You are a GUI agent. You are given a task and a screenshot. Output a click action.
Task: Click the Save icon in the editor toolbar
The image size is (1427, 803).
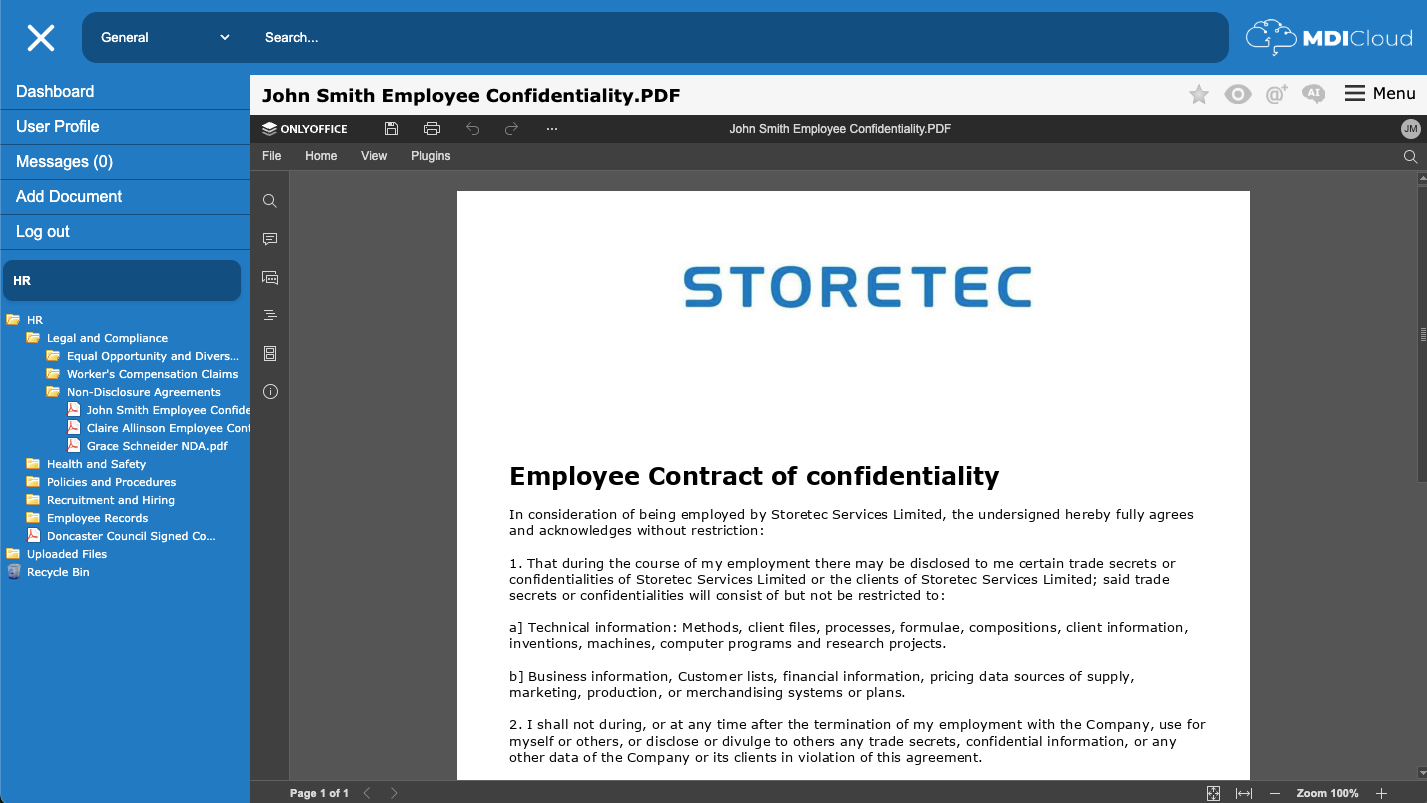point(391,128)
